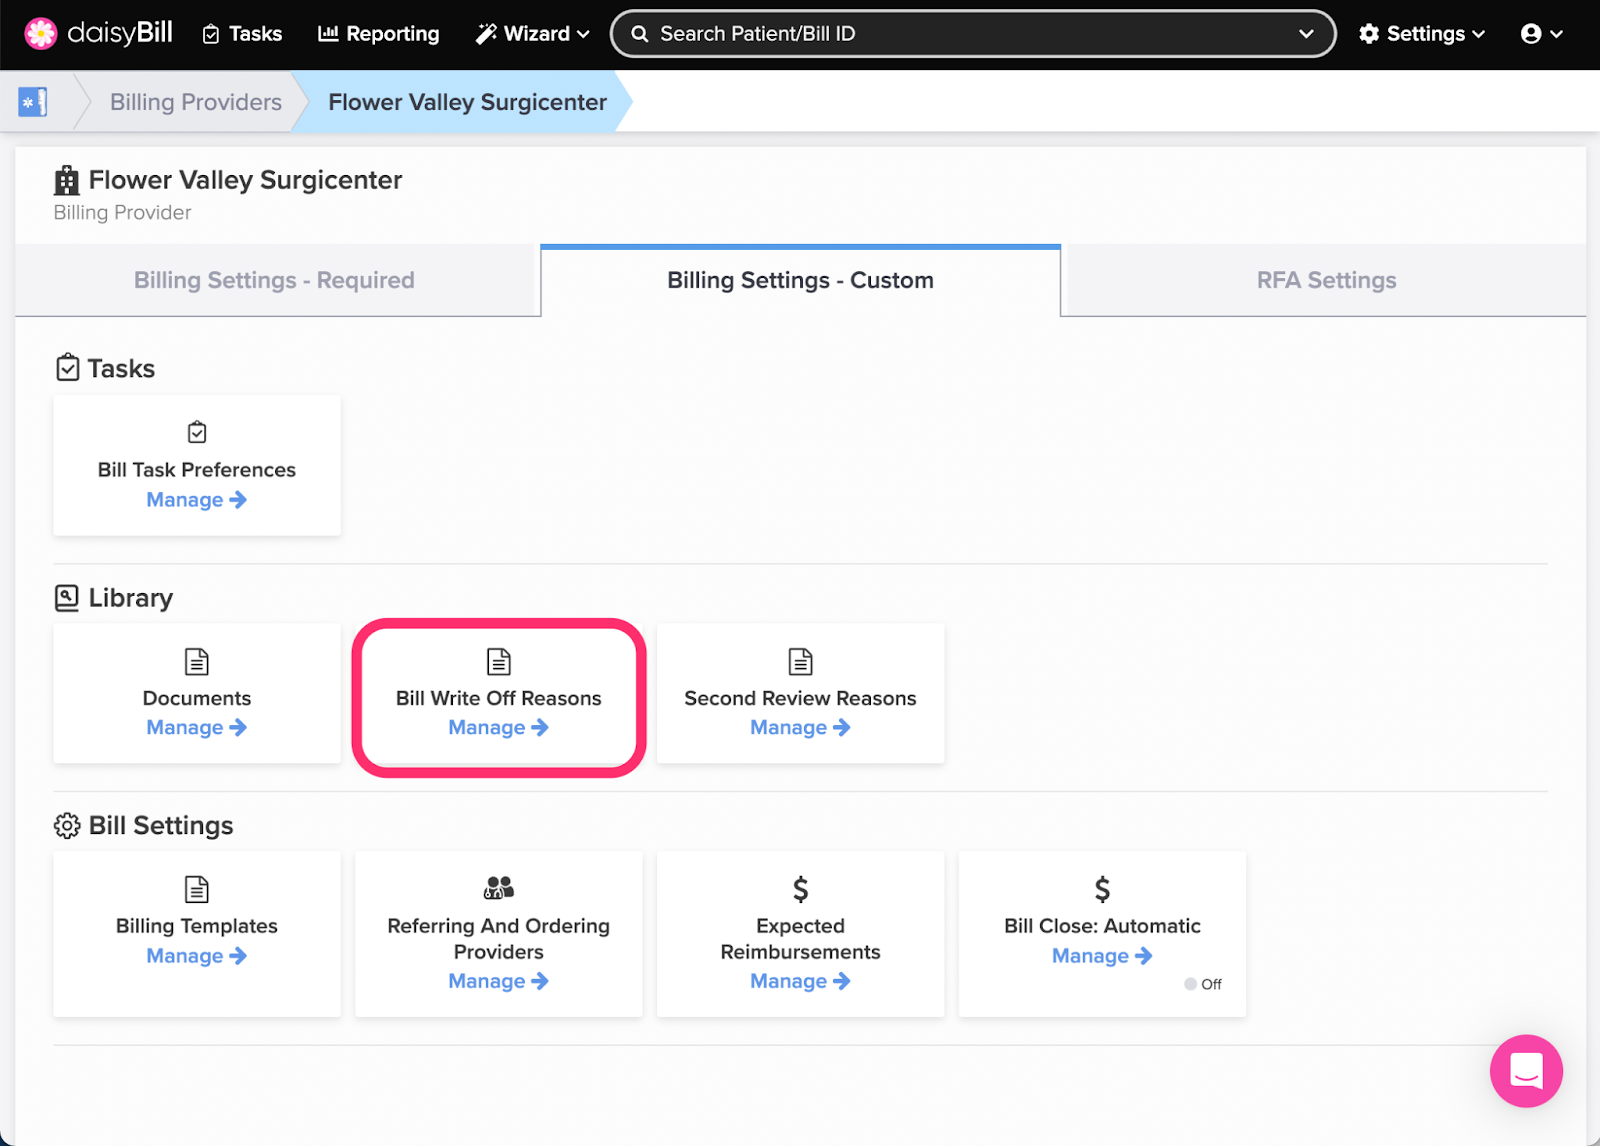Go to Billing Providers breadcrumb
Image resolution: width=1600 pixels, height=1146 pixels.
pyautogui.click(x=196, y=102)
